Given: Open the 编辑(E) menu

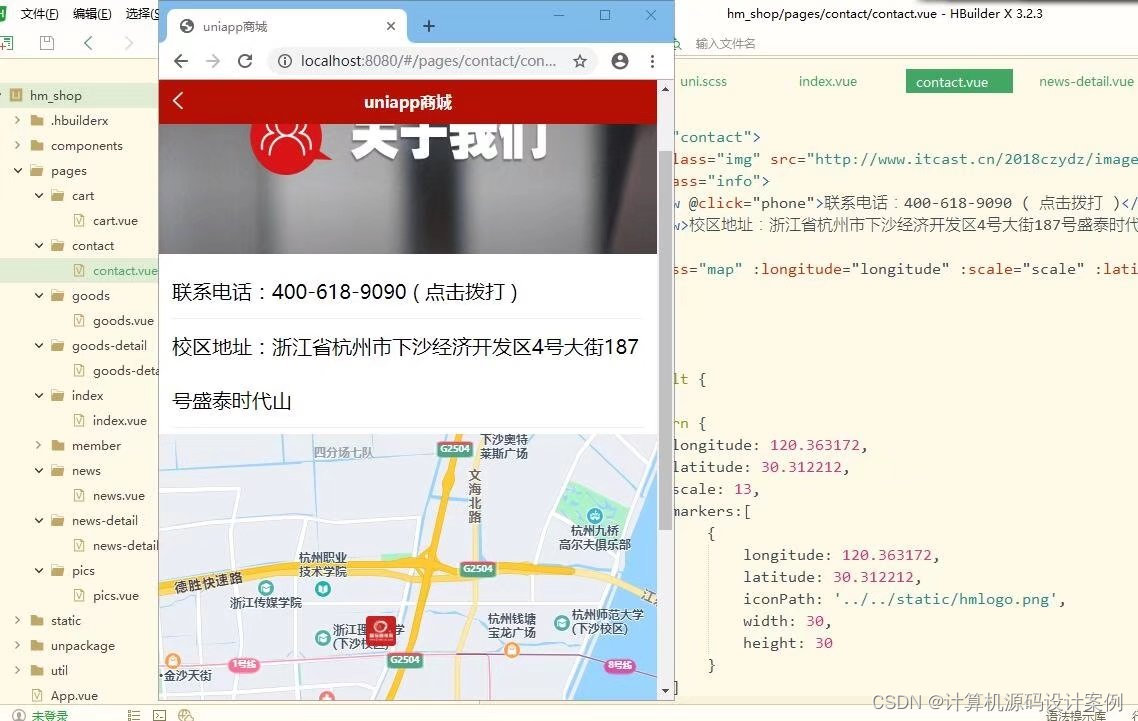Looking at the screenshot, I should pyautogui.click(x=92, y=14).
